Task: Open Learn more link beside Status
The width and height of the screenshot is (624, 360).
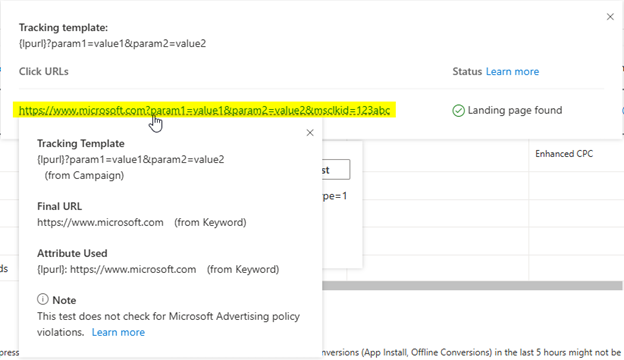Action: (512, 72)
